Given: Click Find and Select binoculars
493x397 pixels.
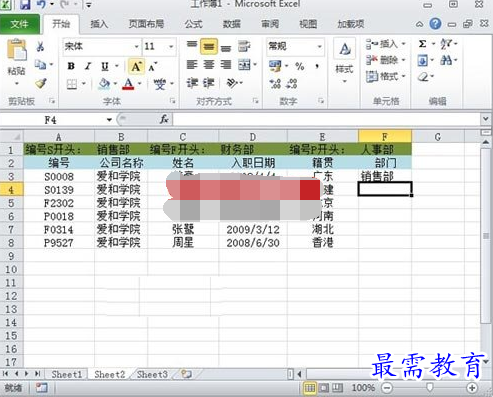Looking at the screenshot, I should tap(446, 60).
